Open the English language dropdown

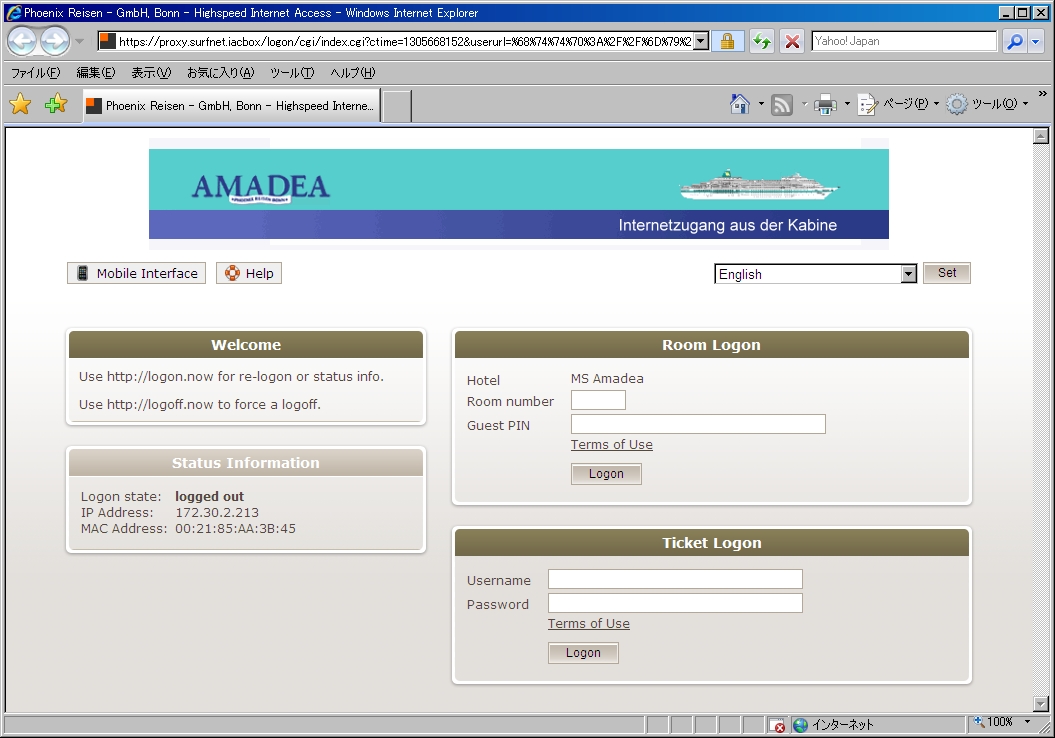click(815, 274)
